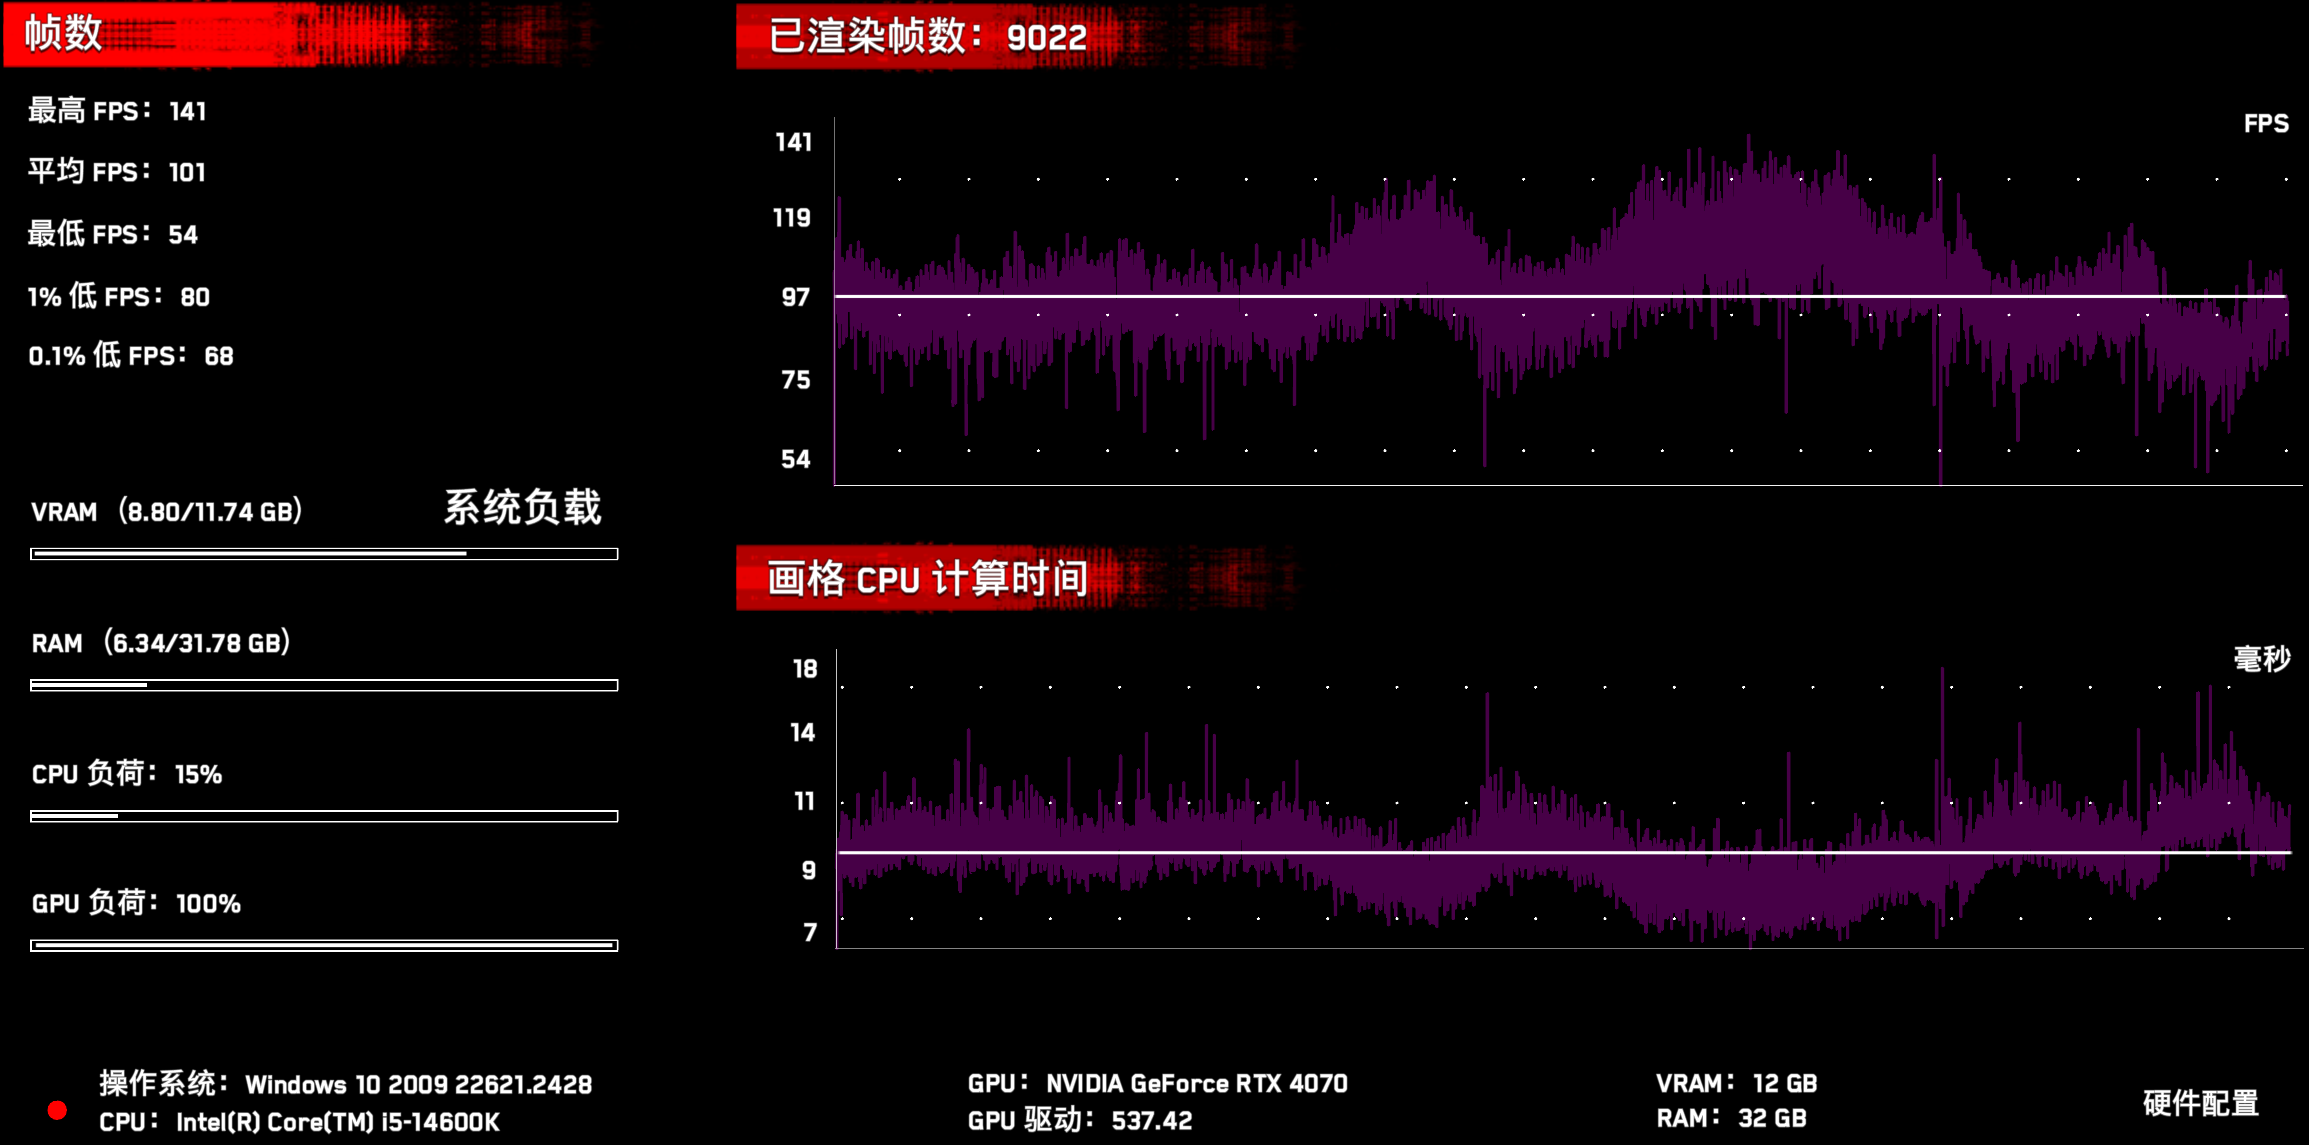
Task: Click the 0.1% 低 FPS 68 entry
Action: point(131,356)
